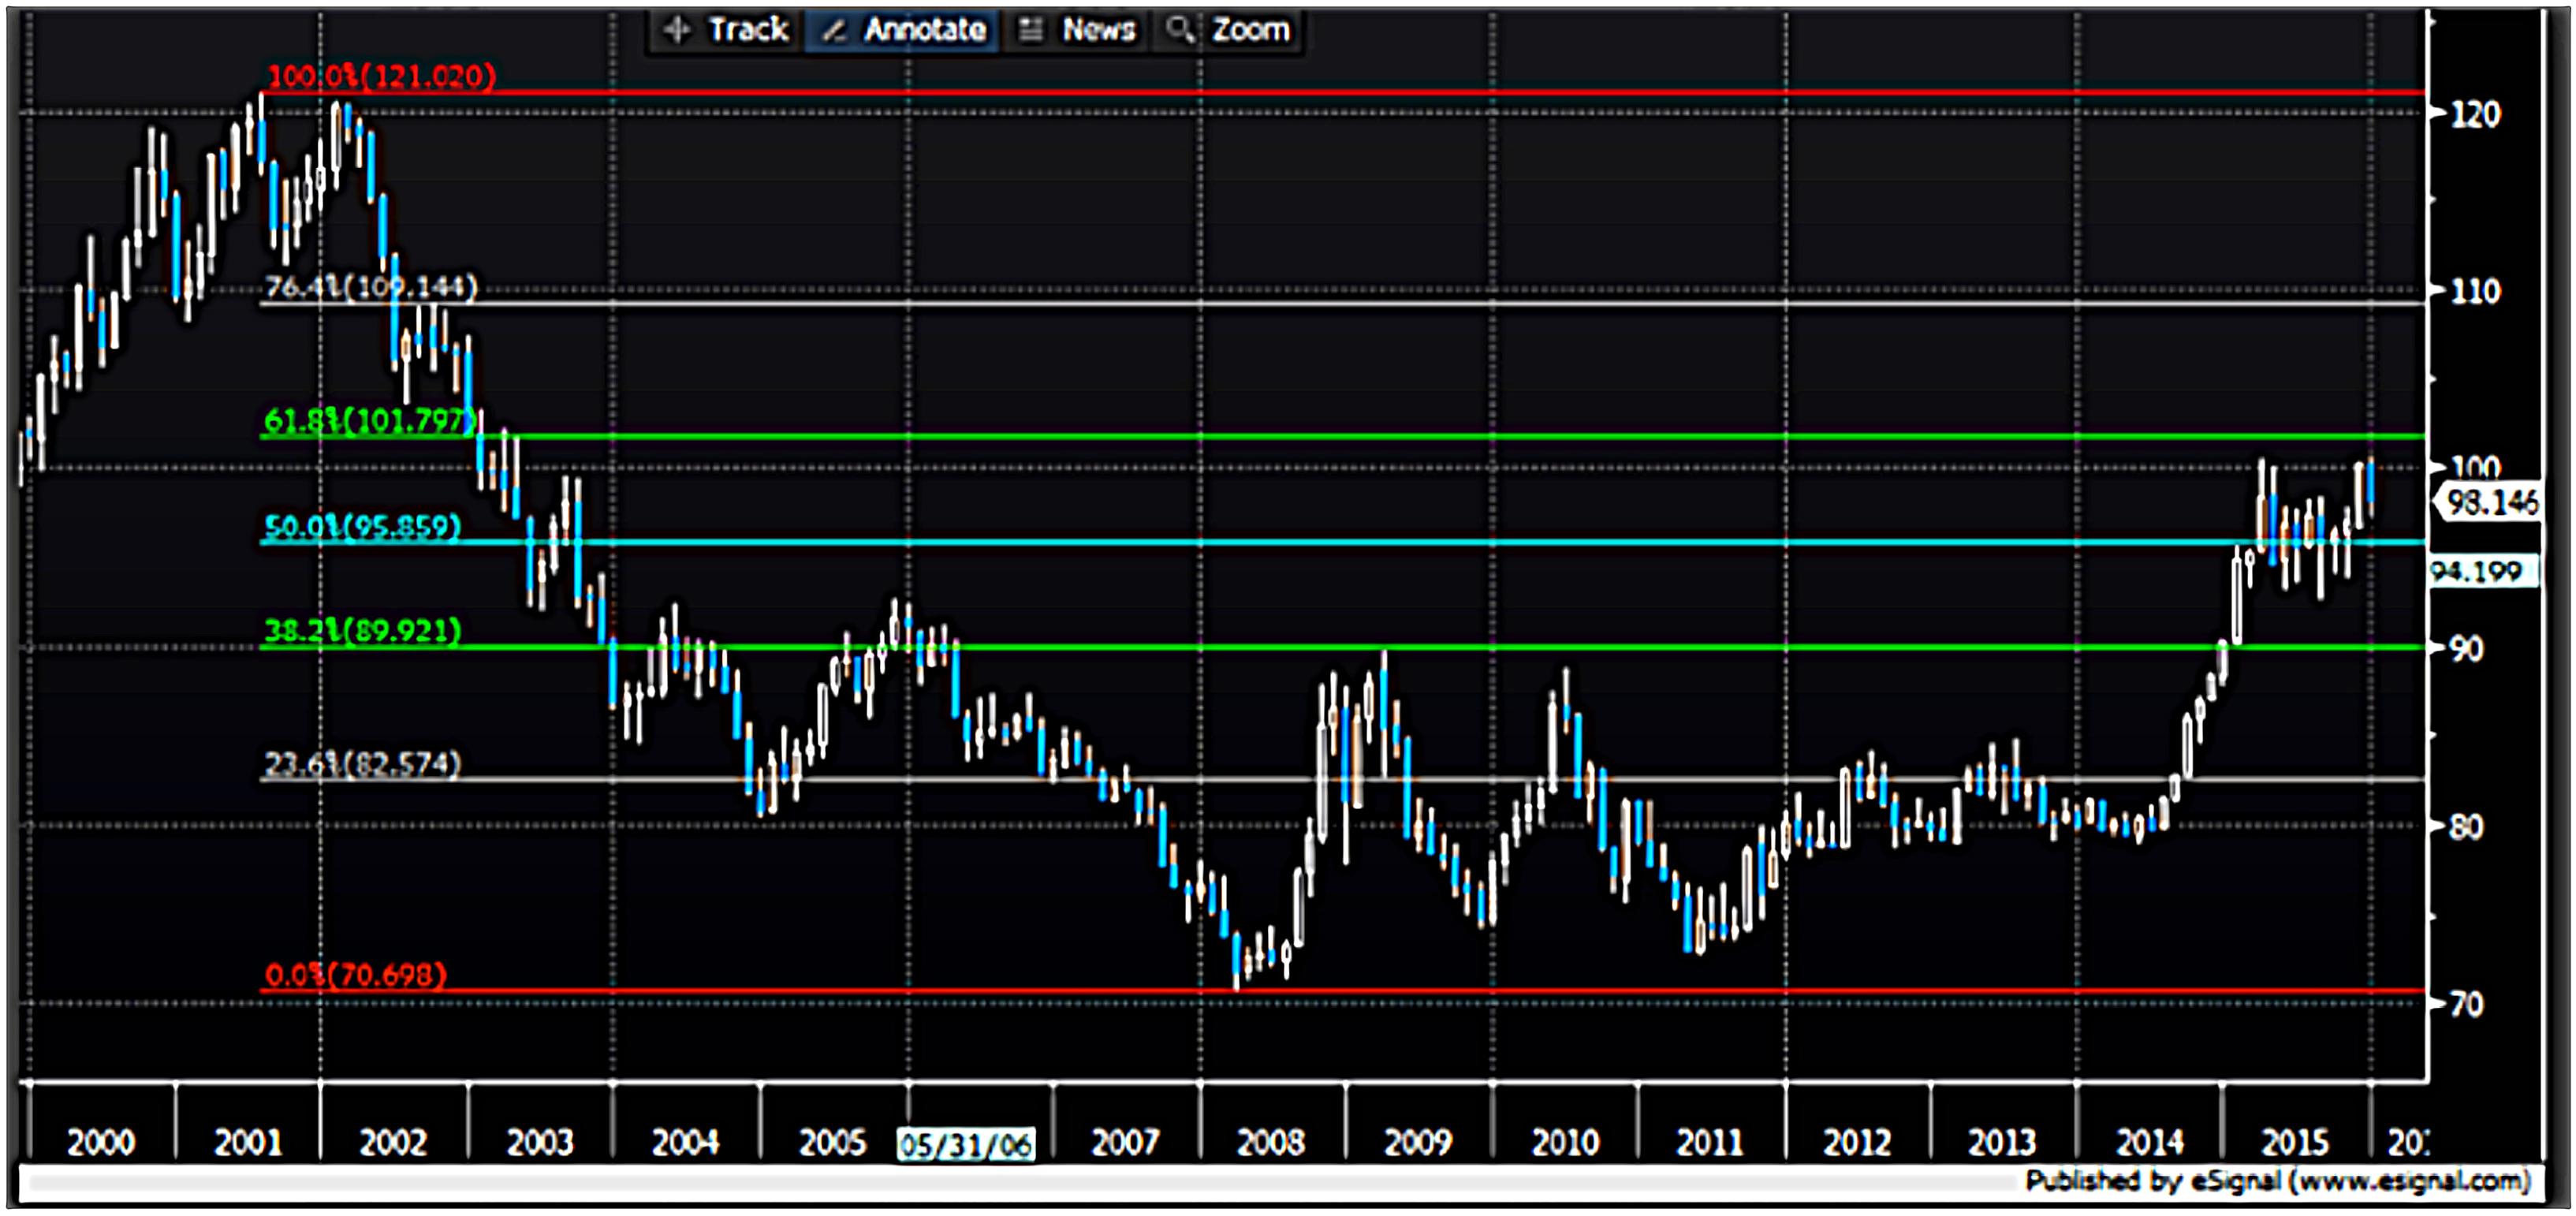Image resolution: width=2576 pixels, height=1216 pixels.
Task: Click the 2008 label on time axis
Action: 1270,1142
